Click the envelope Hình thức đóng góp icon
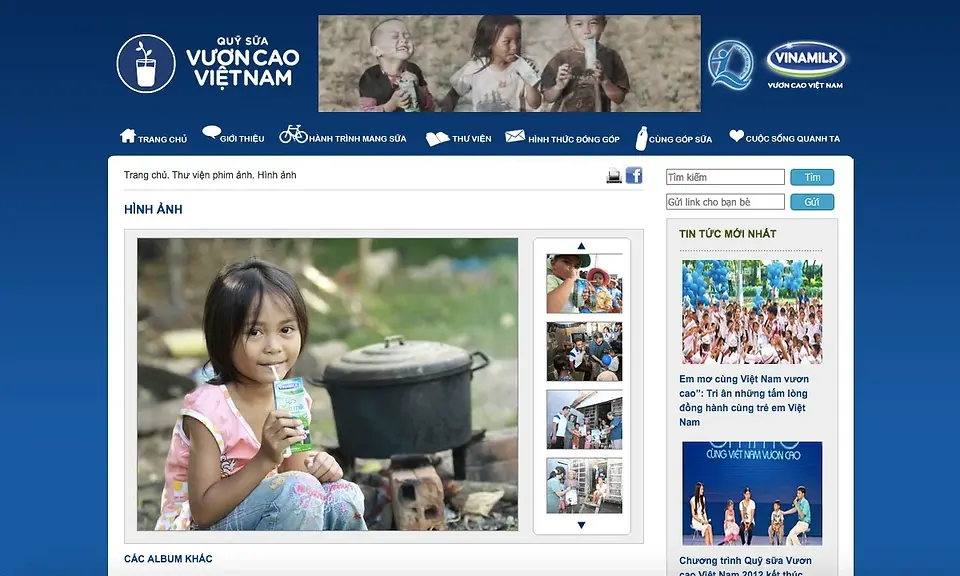The image size is (960, 576). (515, 136)
